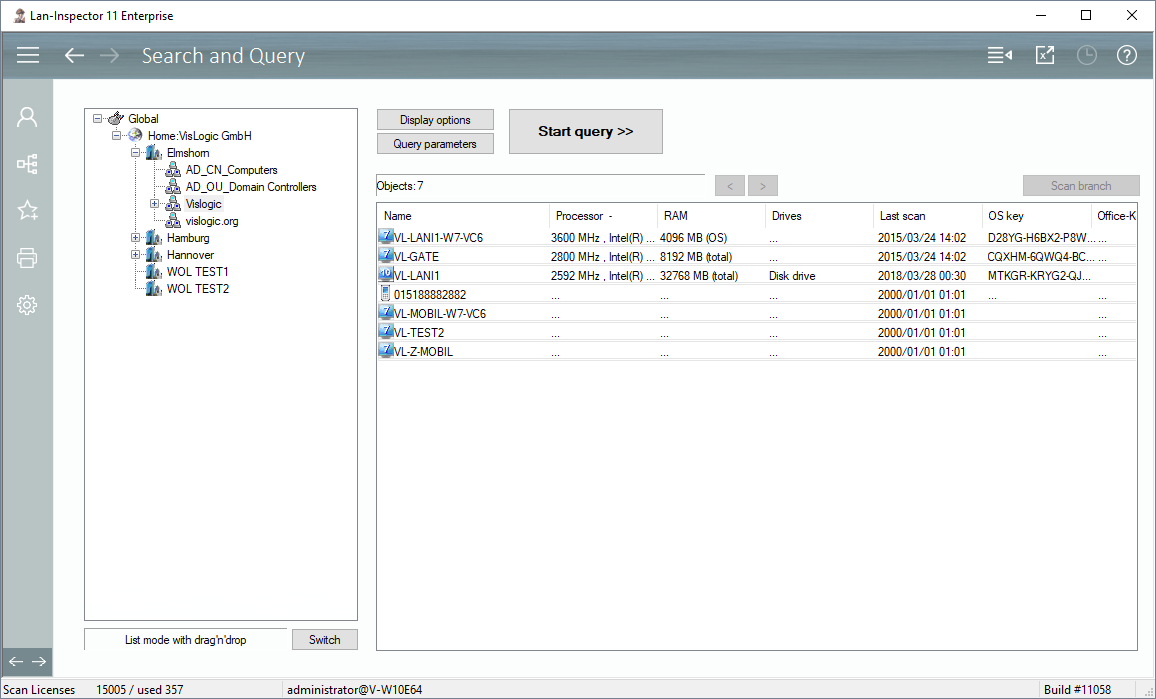This screenshot has width=1156, height=699.
Task: Go back with the header arrow
Action: [74, 56]
